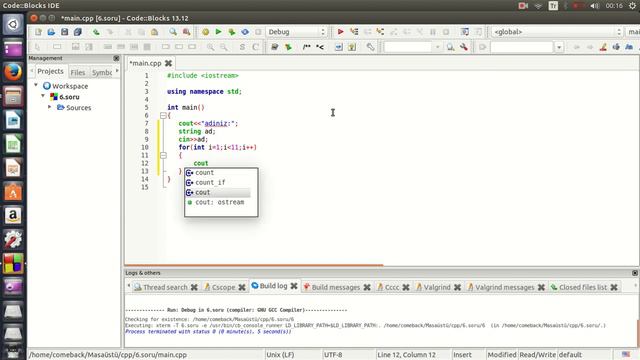640x360 pixels.
Task: Select the *main.cpp editor tab
Action: (x=145, y=63)
